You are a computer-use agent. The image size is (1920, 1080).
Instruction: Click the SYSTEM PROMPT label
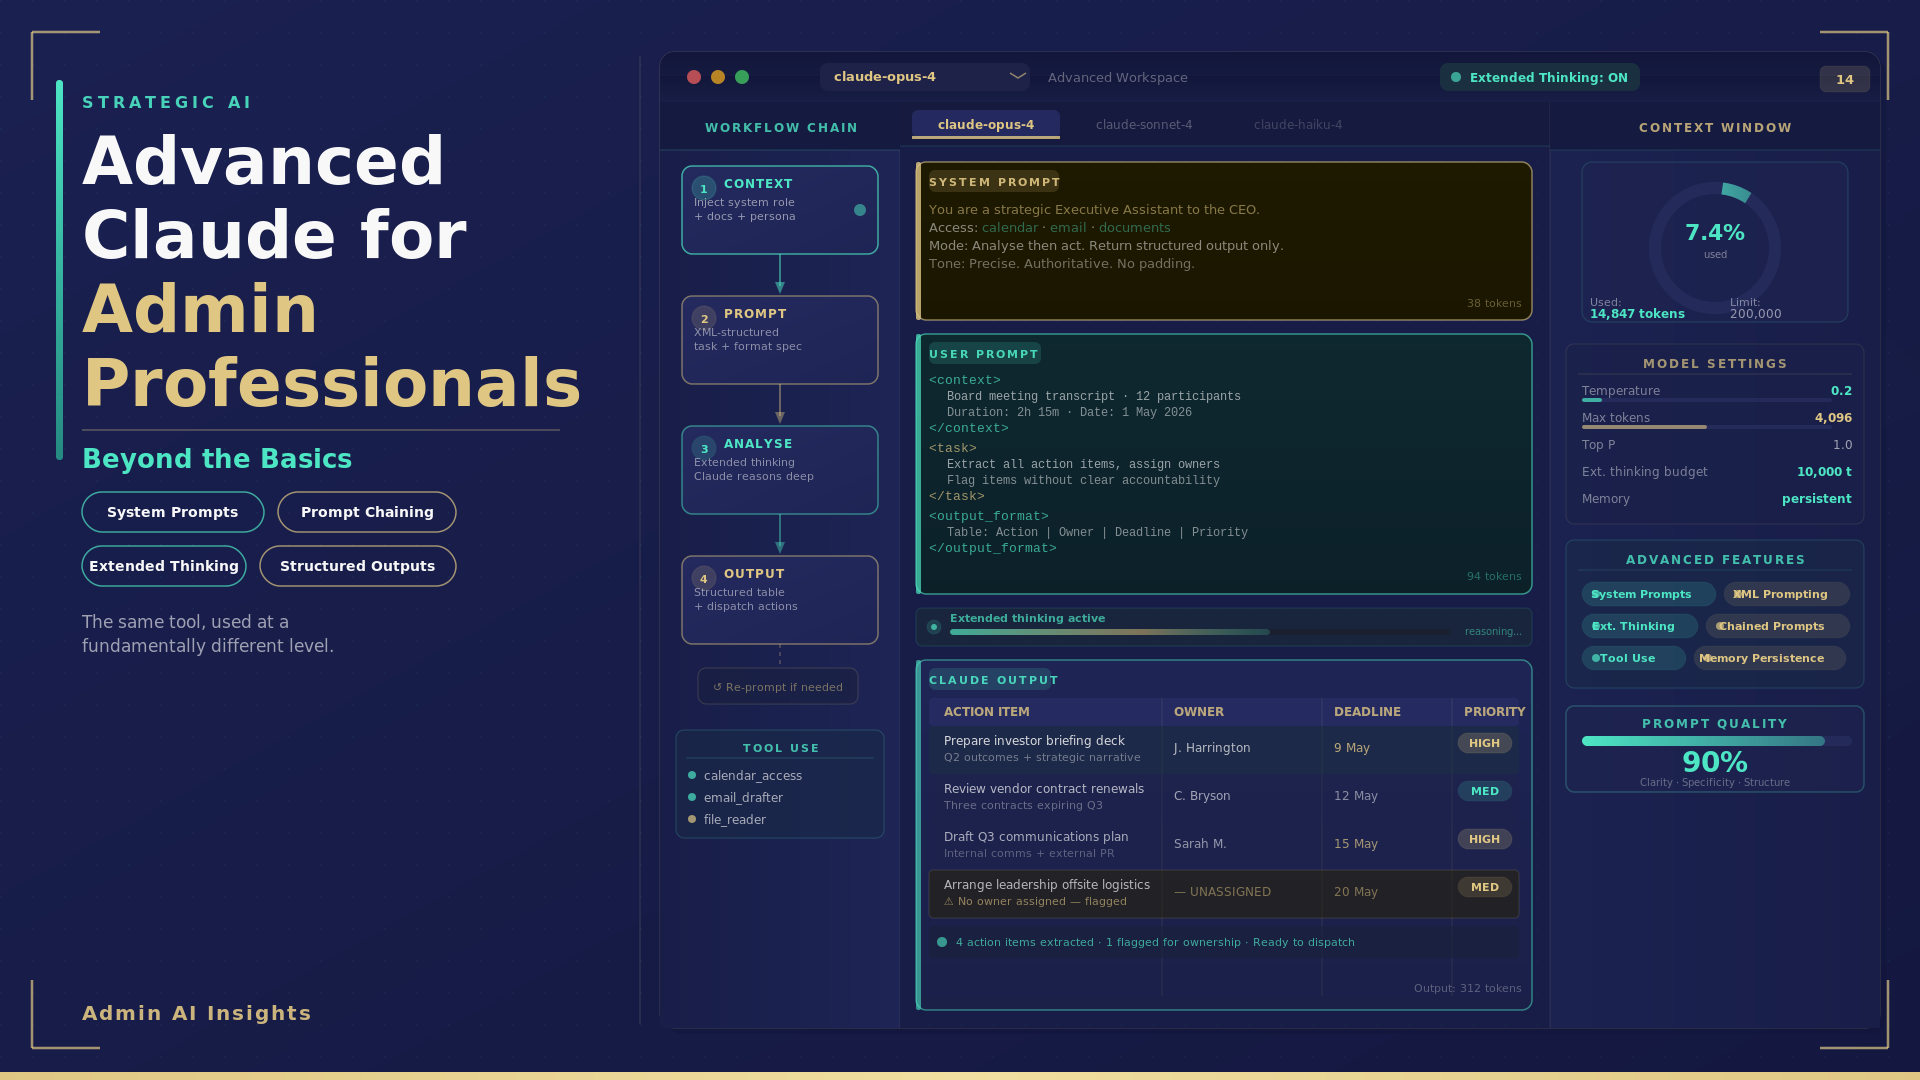(994, 182)
